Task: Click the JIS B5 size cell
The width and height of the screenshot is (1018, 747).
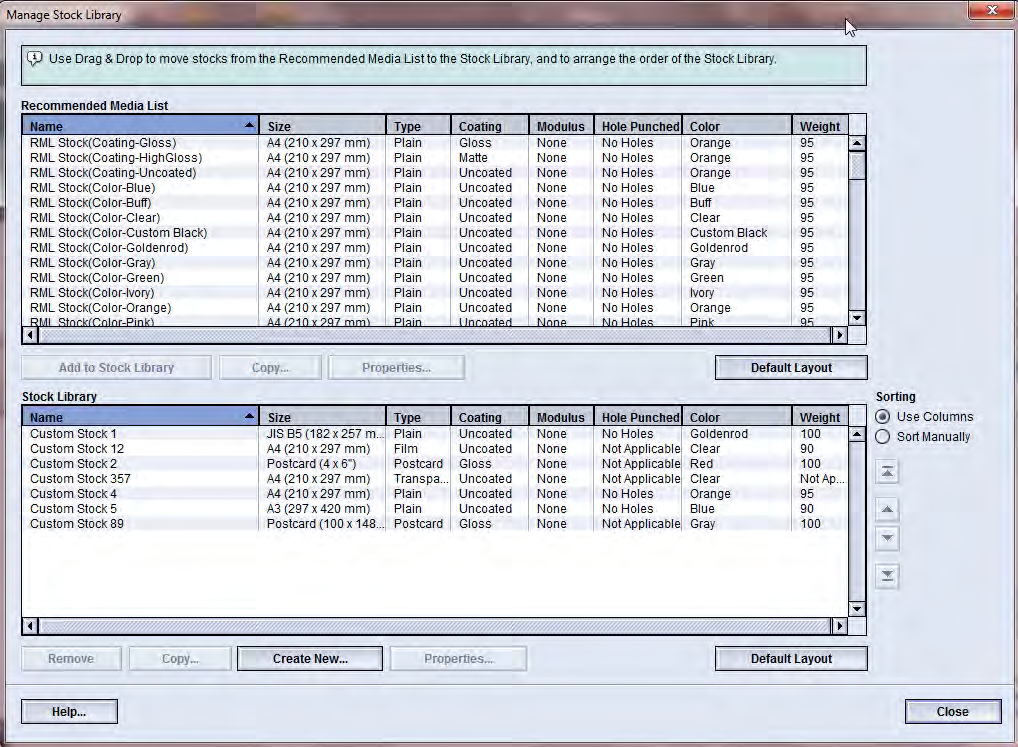Action: point(323,434)
